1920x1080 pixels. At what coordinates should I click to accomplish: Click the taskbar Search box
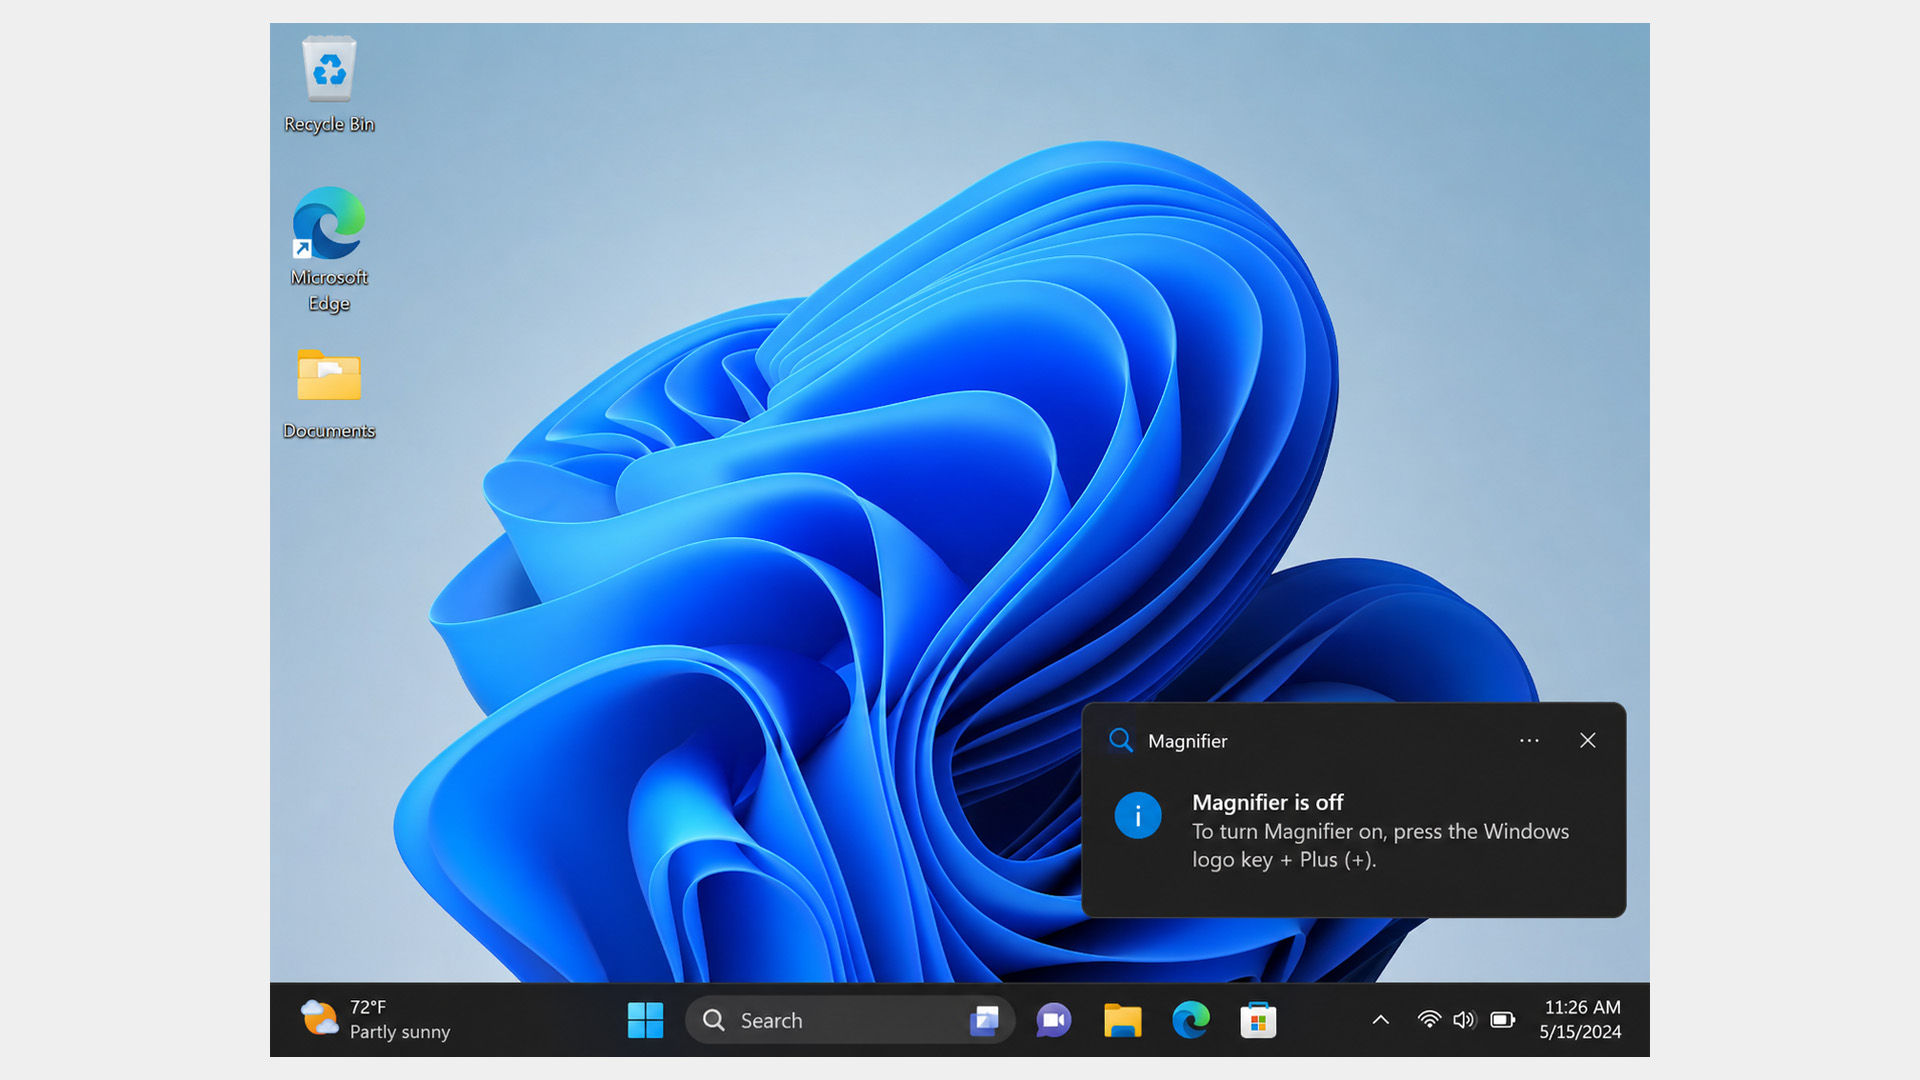coord(850,1020)
